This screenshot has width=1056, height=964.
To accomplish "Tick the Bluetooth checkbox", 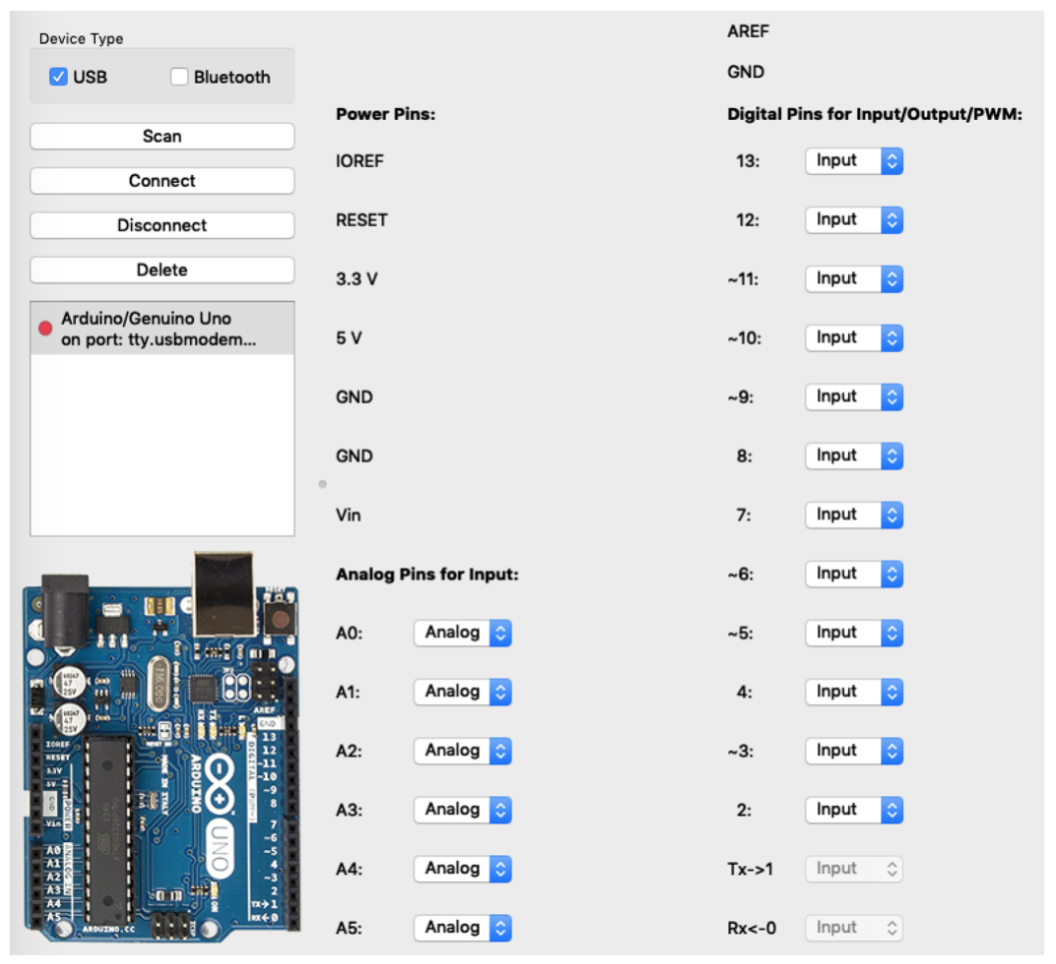I will point(180,77).
